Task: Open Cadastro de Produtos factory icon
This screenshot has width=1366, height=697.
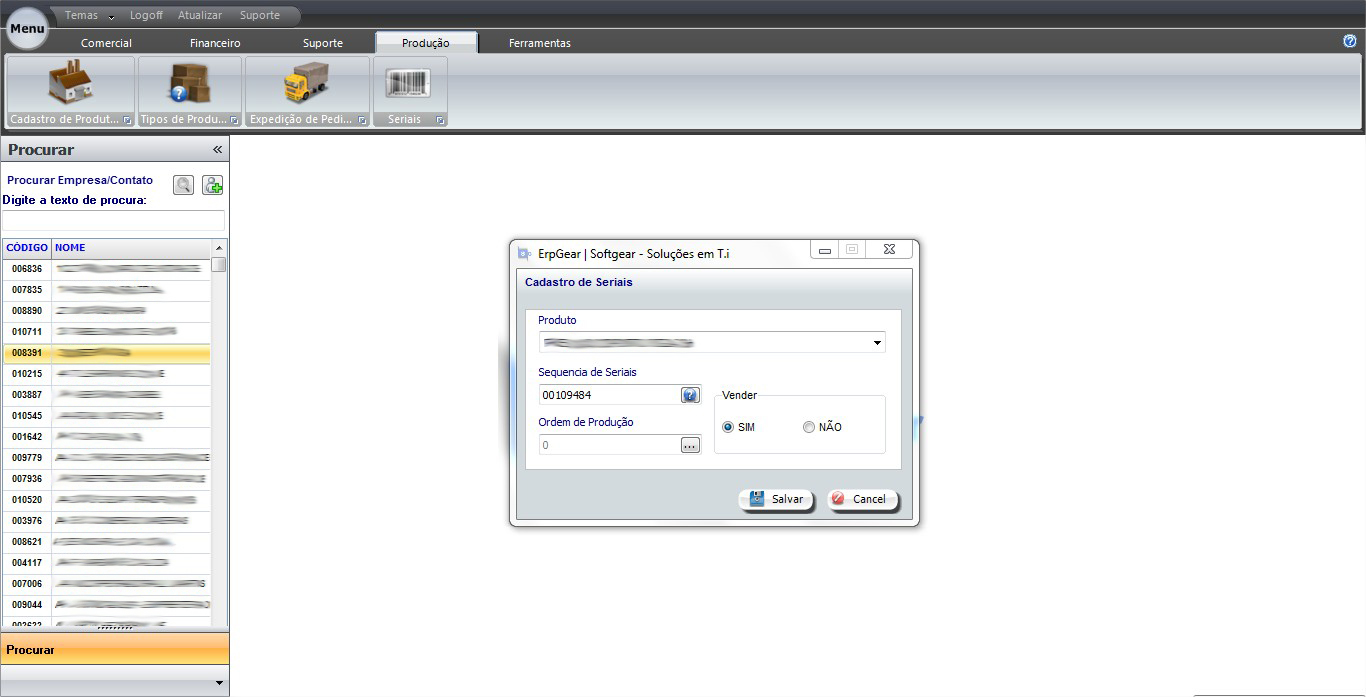Action: coord(70,84)
